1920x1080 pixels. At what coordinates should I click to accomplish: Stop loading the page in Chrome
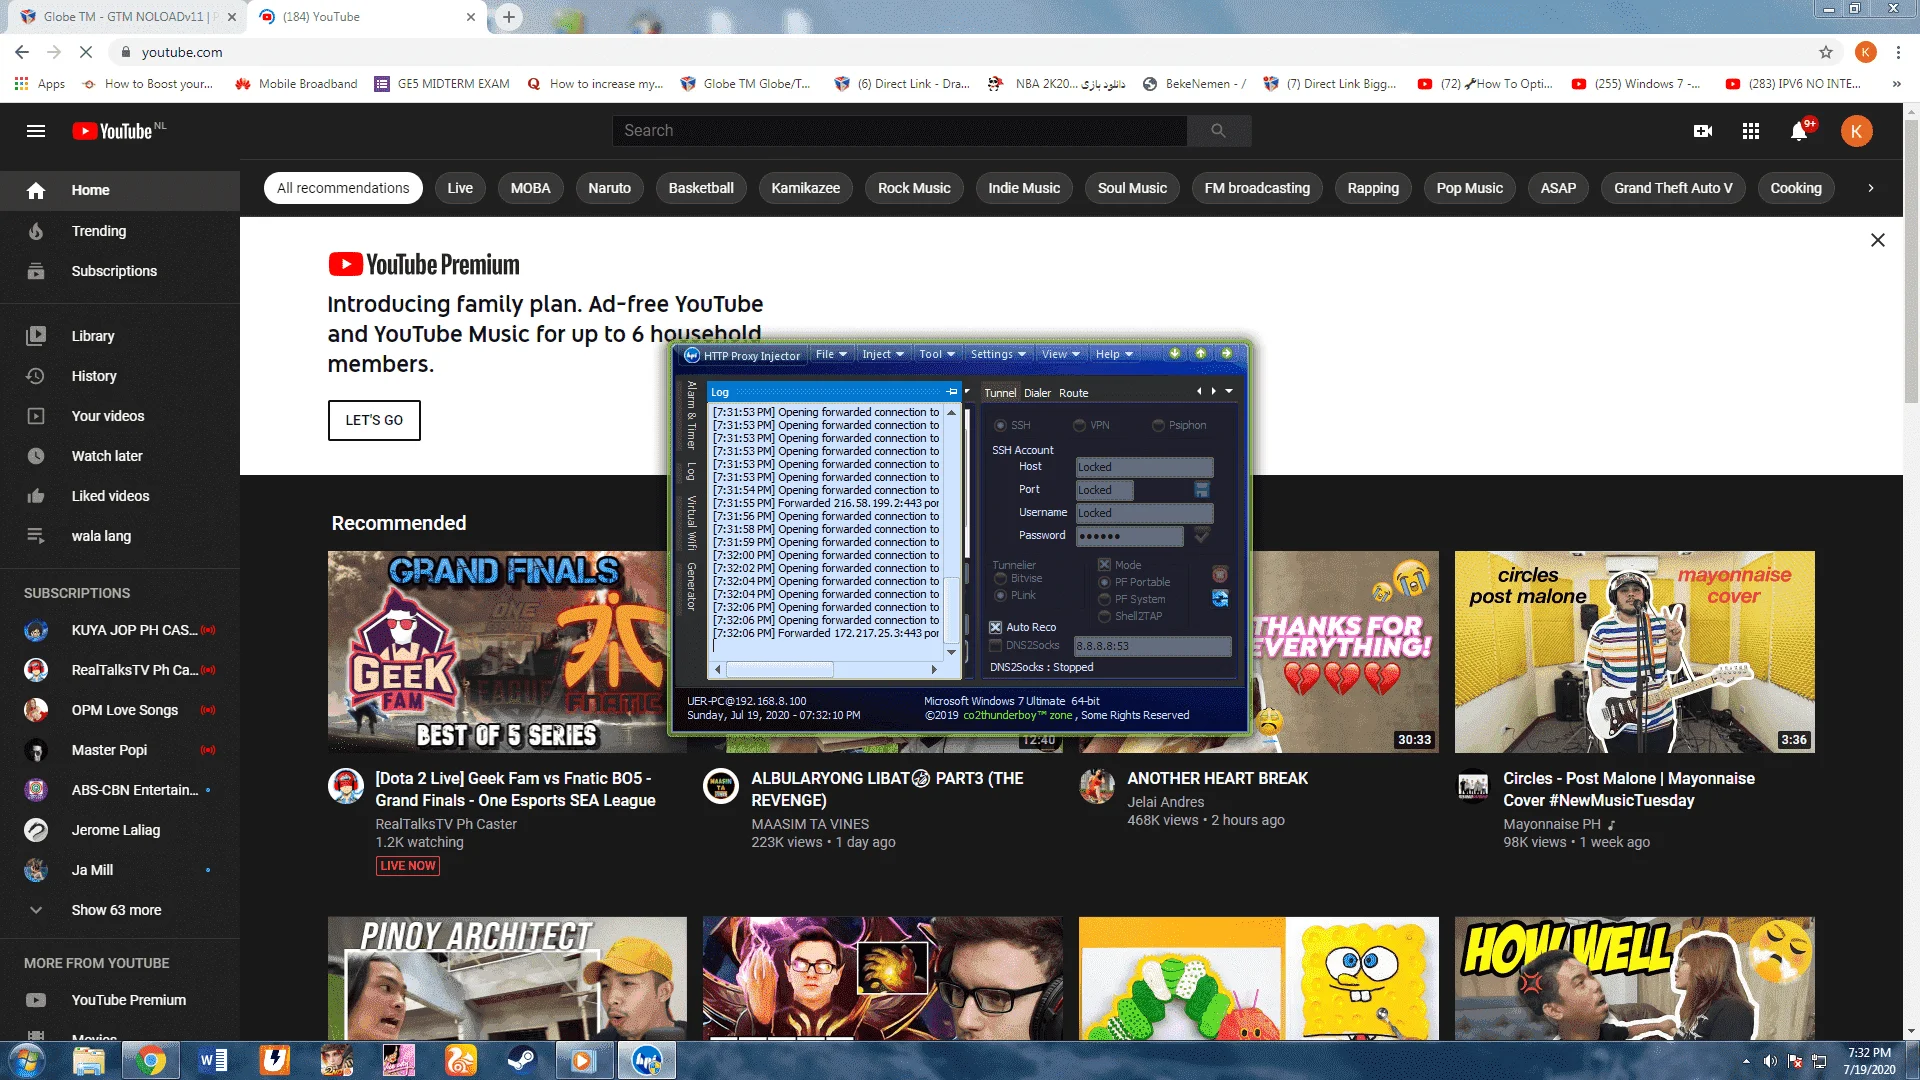click(x=86, y=52)
